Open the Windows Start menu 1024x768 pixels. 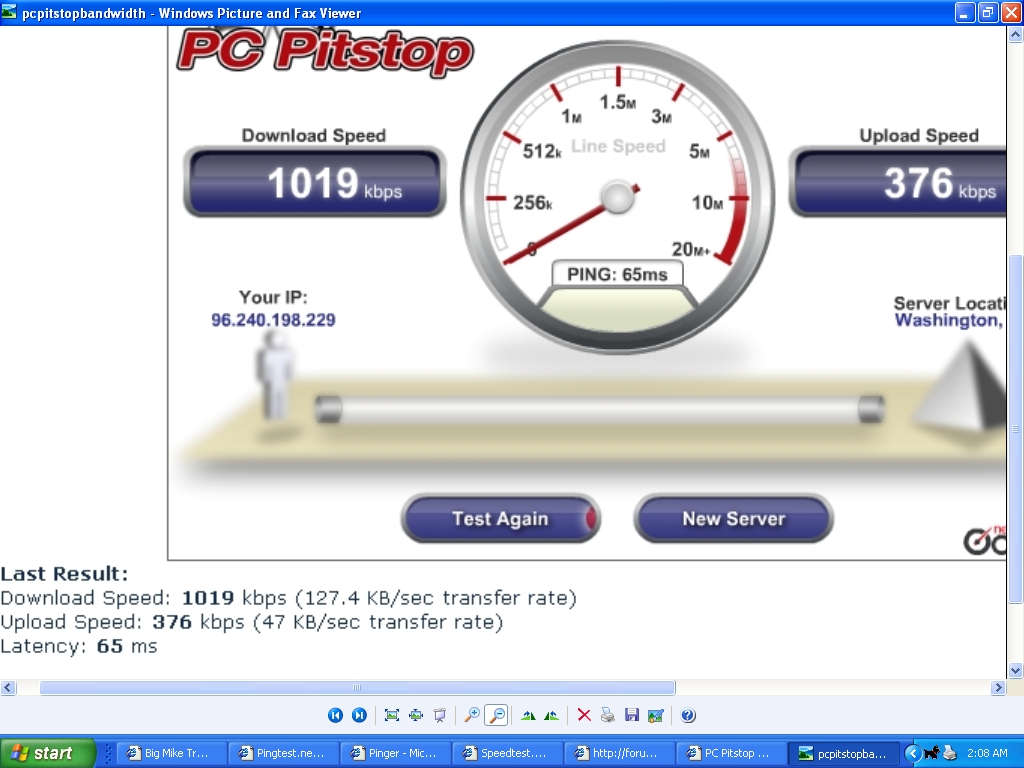pos(48,753)
